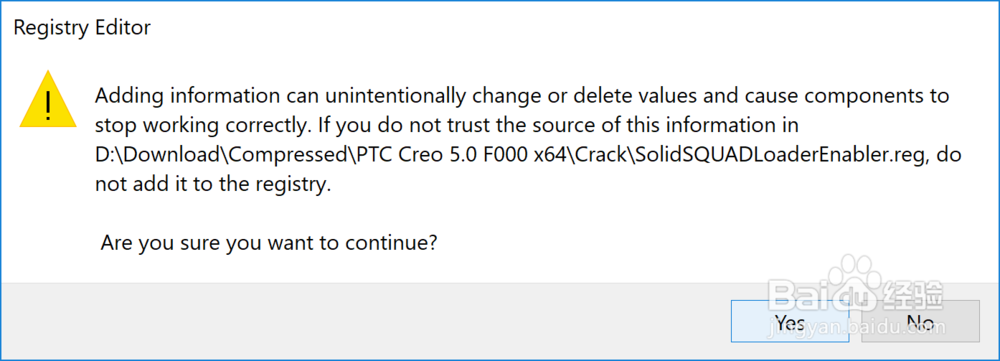This screenshot has height=361, width=1000.
Task: Click the empty title bar right of the title
Action: coord(574,28)
